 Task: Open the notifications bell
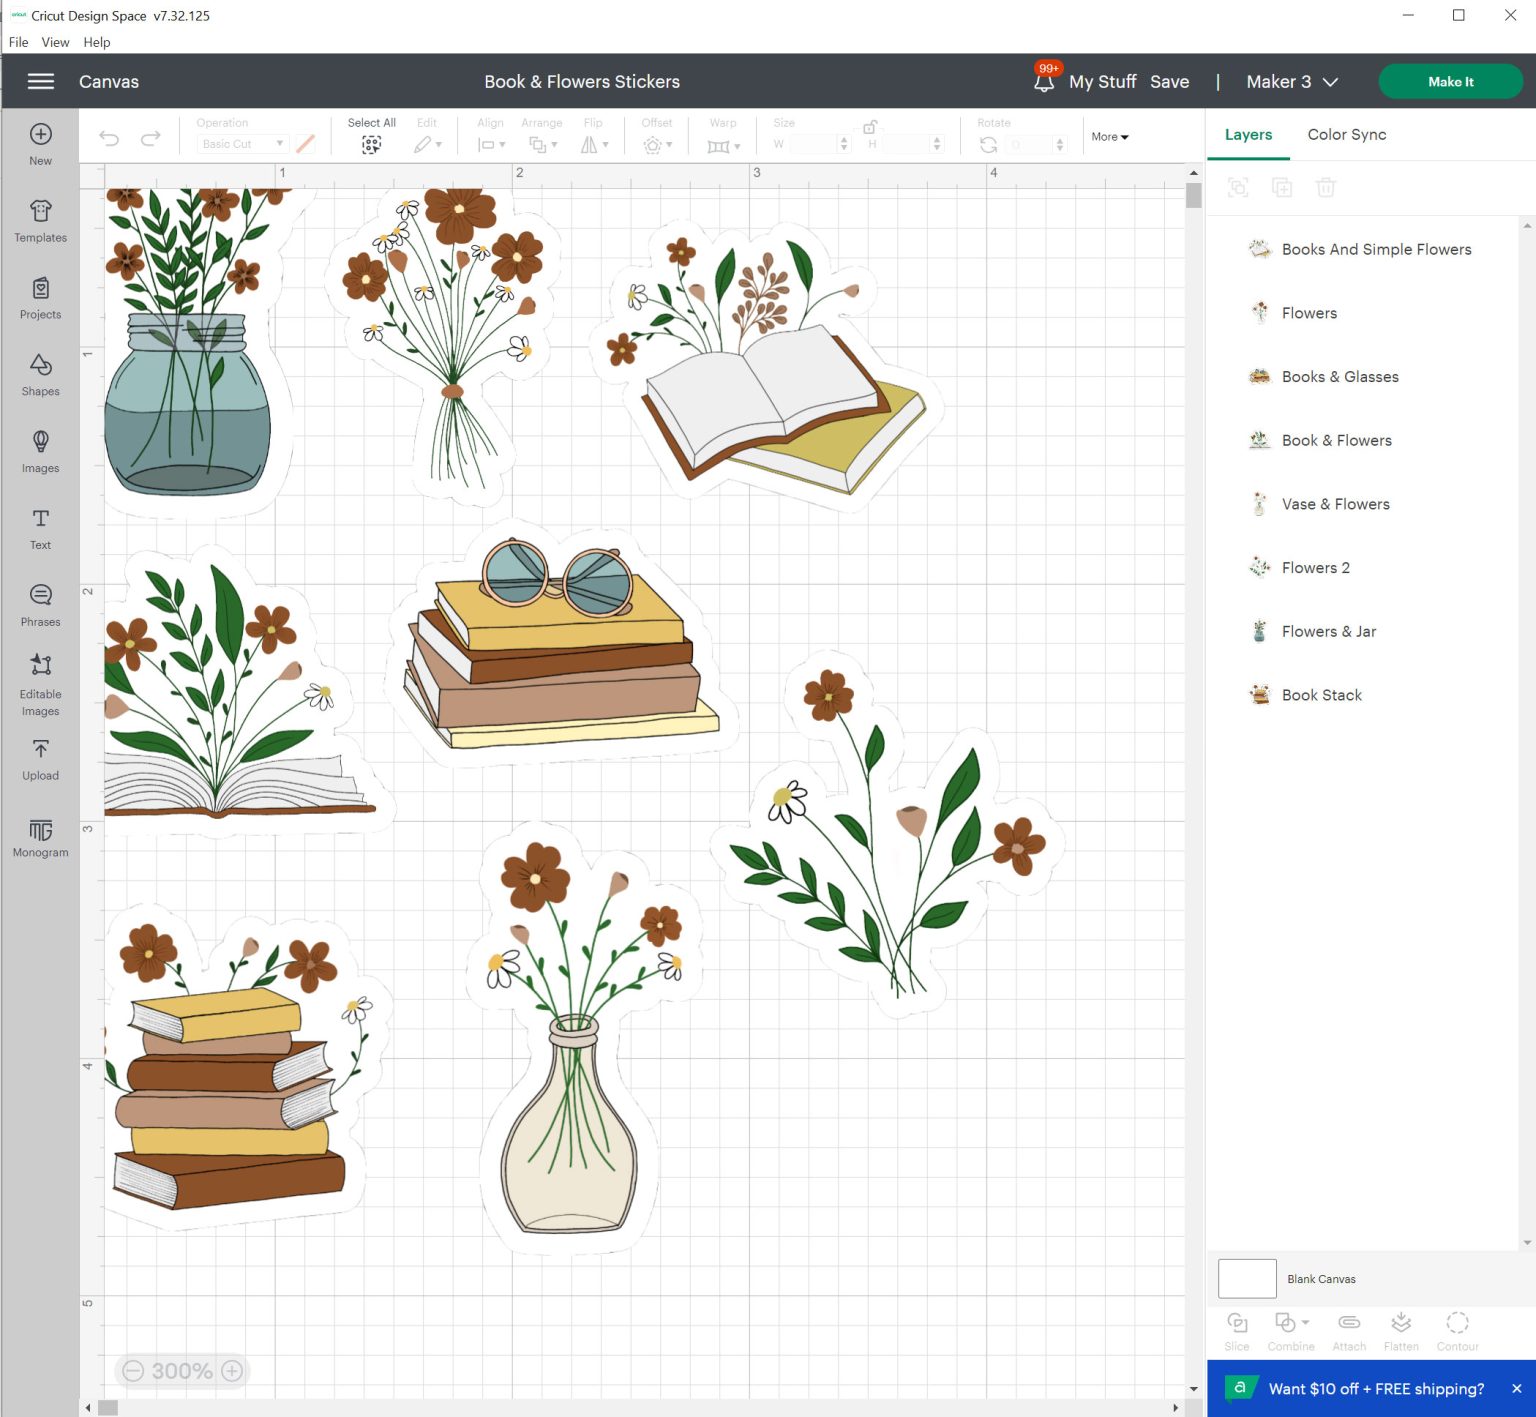(1044, 81)
